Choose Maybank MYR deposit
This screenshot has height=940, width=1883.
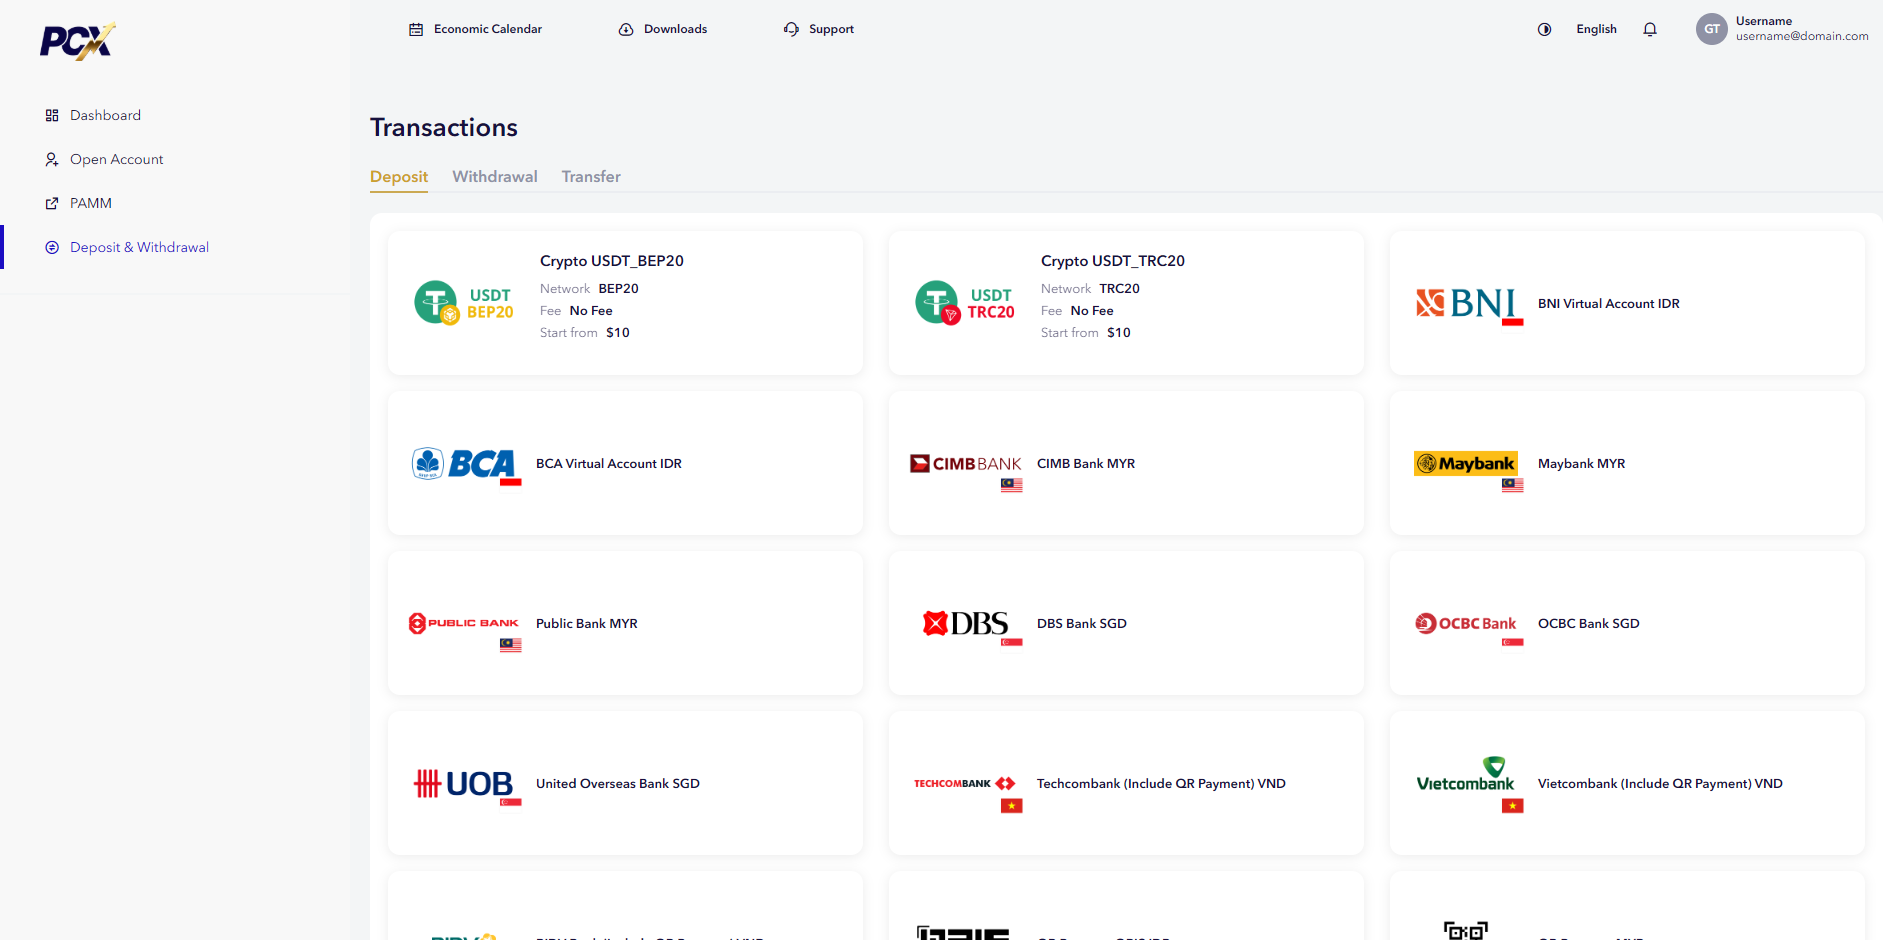point(1627,463)
